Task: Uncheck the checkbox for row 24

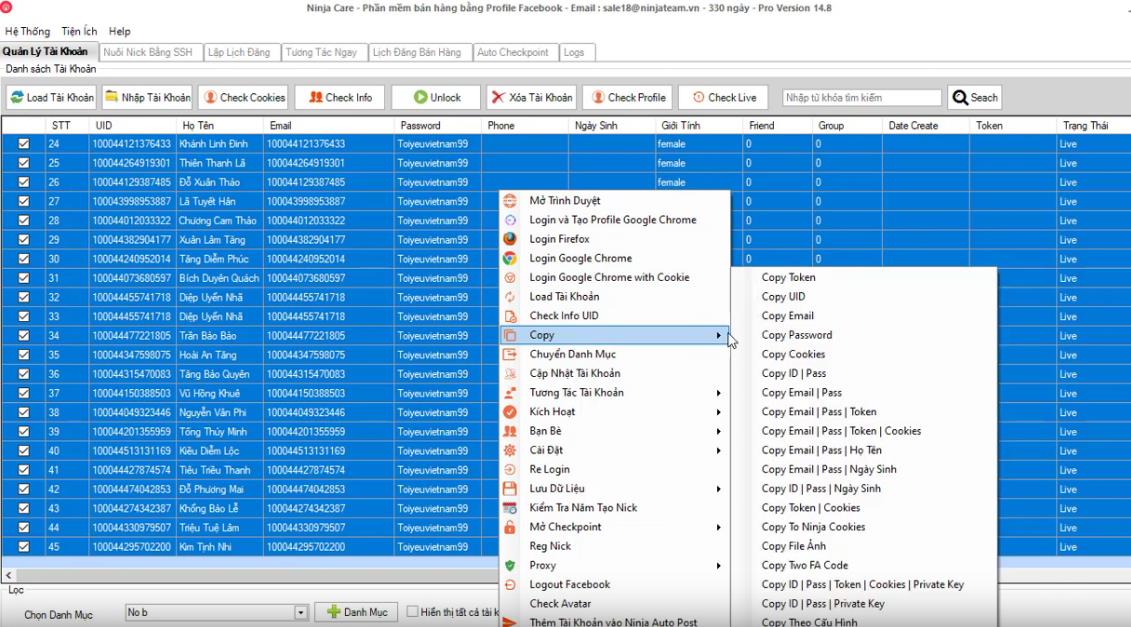Action: point(24,144)
